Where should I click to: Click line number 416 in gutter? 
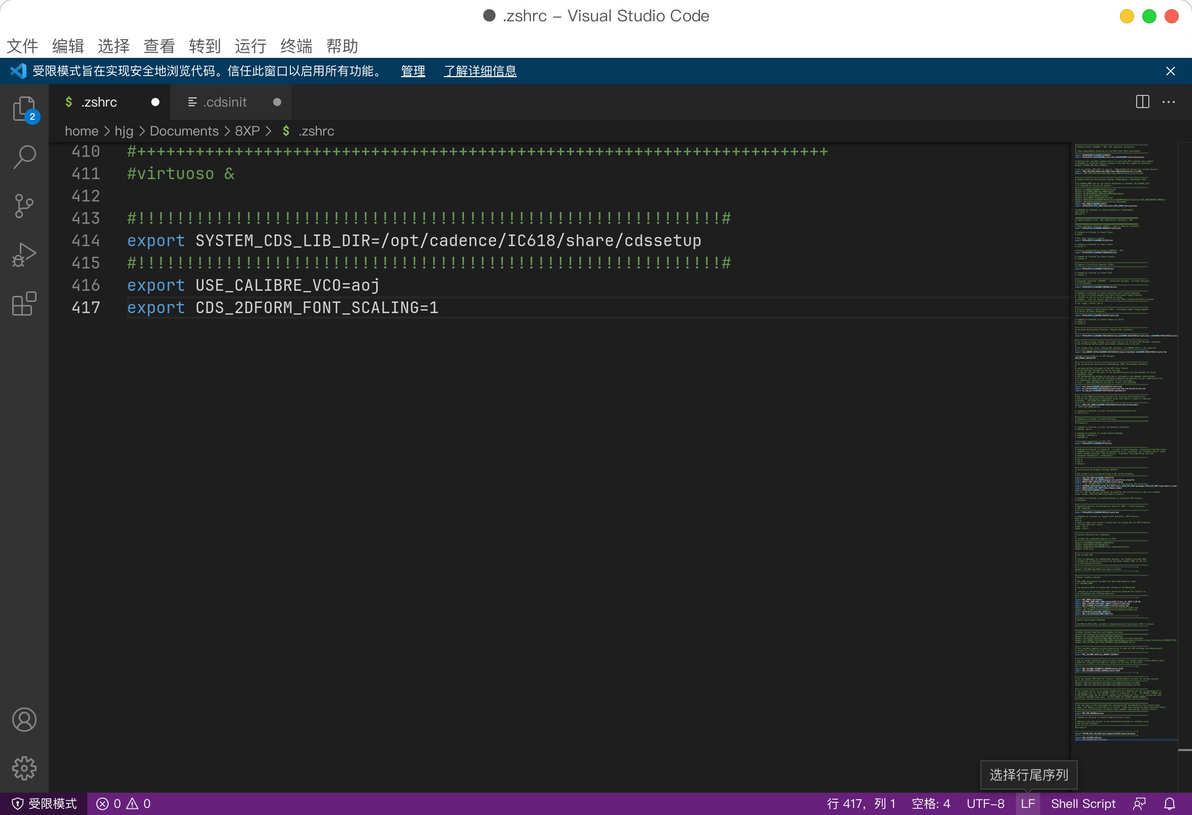(85, 285)
